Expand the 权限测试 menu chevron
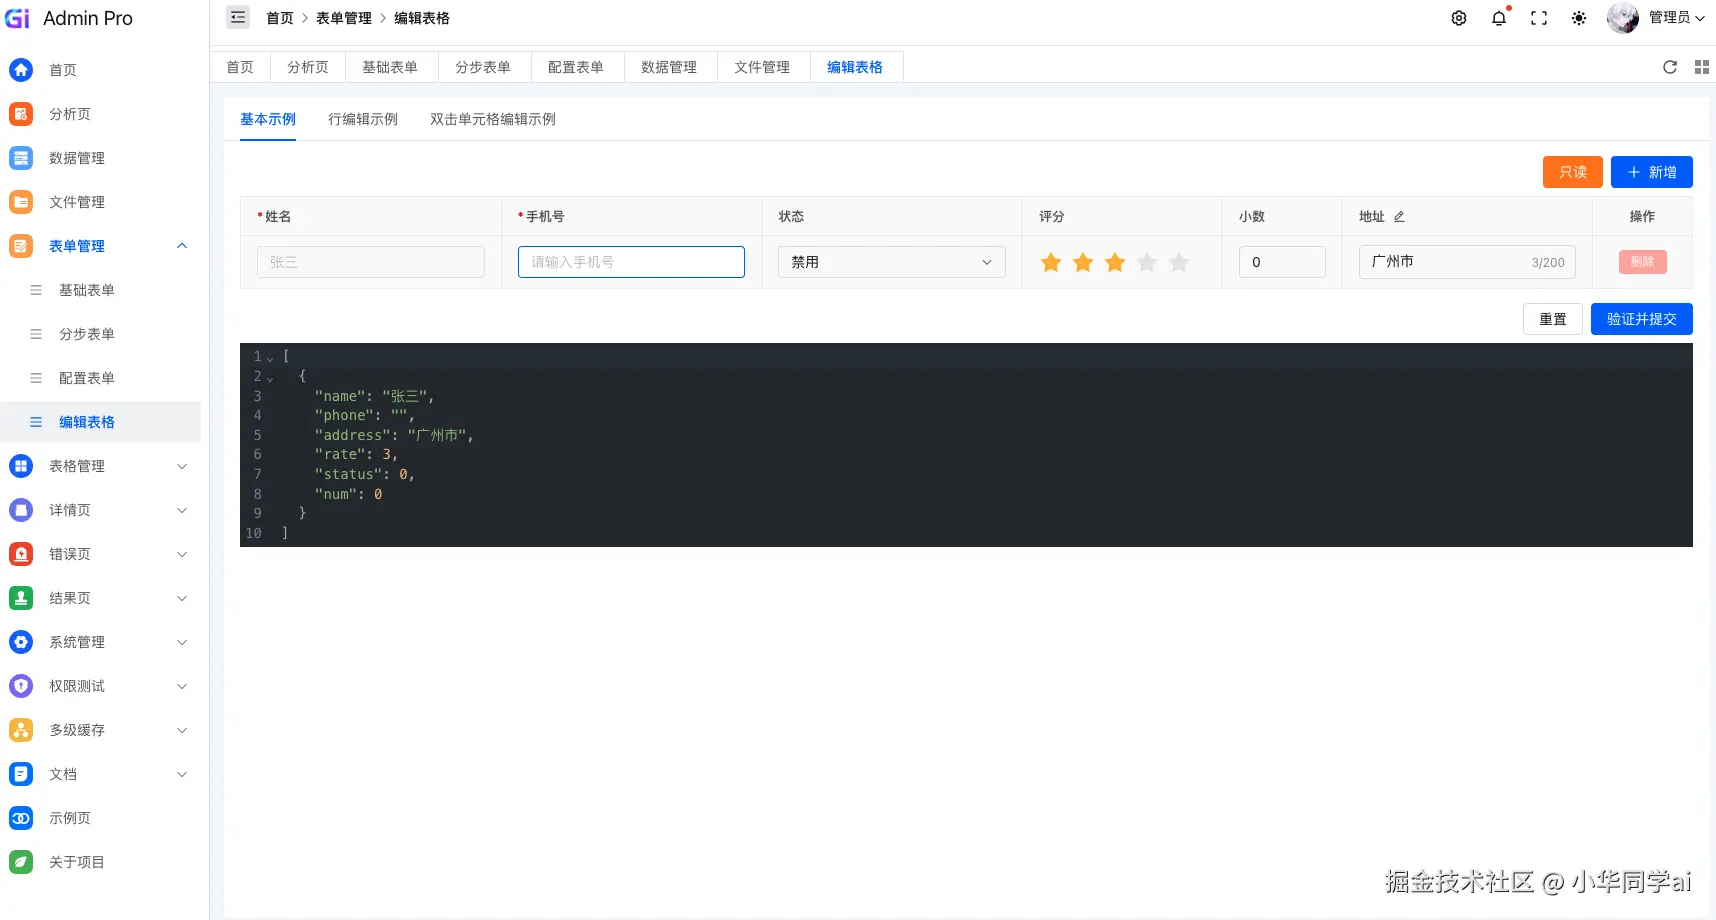 click(x=182, y=686)
